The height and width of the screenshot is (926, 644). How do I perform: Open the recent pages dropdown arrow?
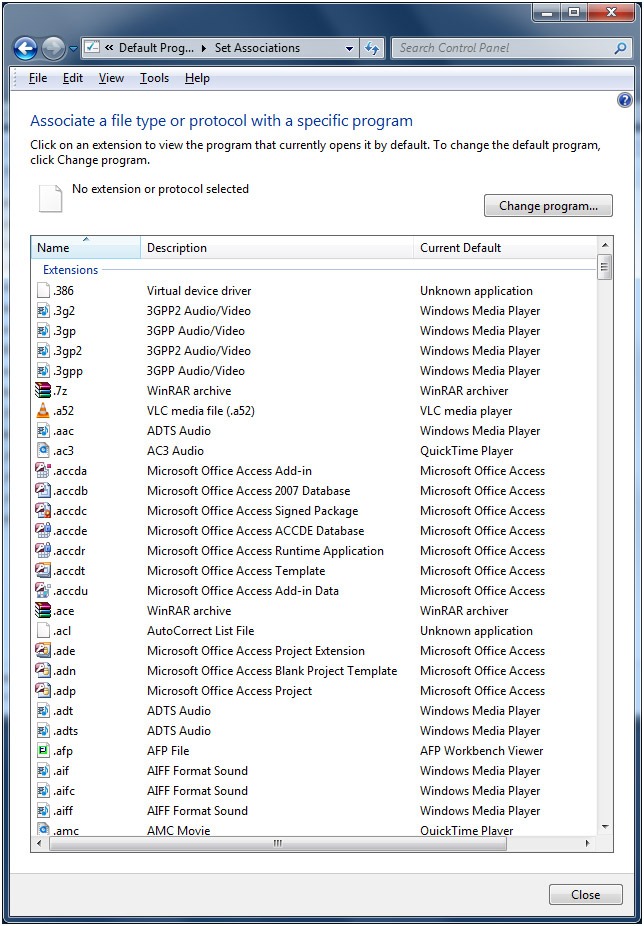(x=73, y=49)
